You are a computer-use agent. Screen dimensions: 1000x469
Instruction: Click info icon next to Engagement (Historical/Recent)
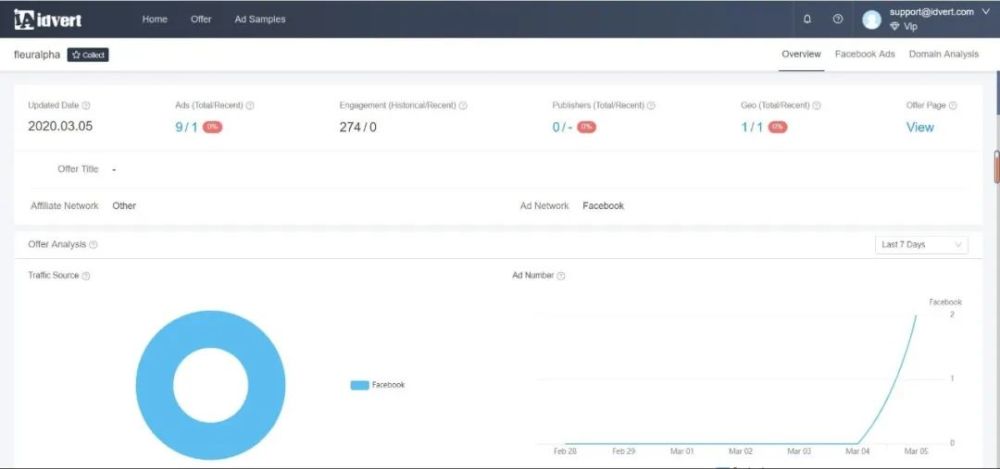463,106
